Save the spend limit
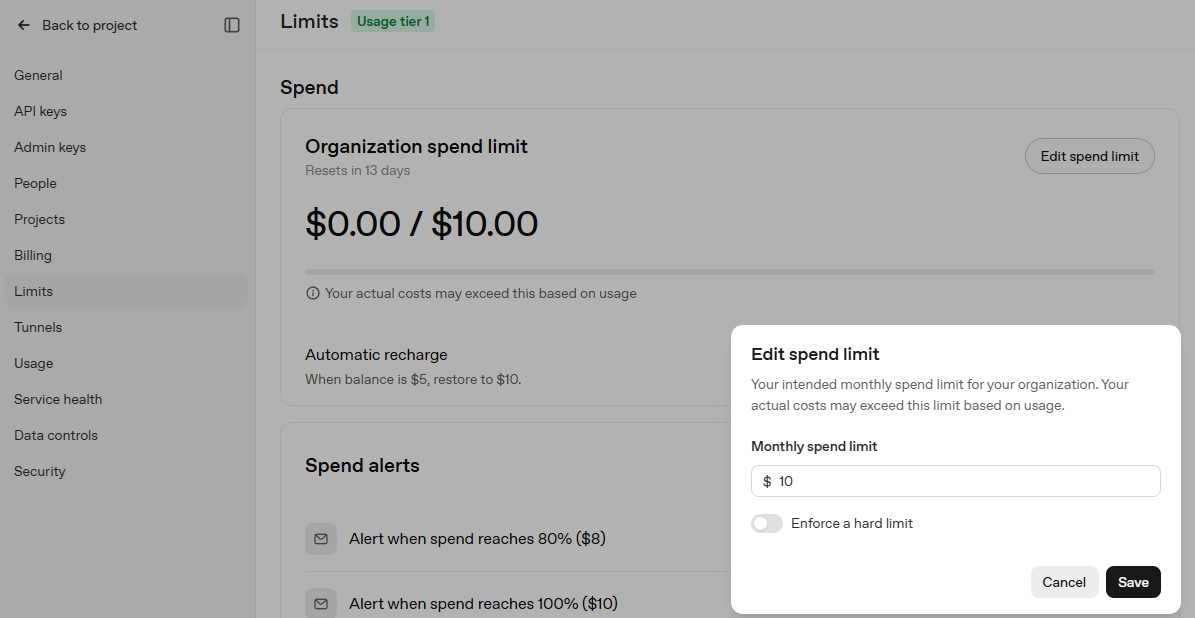1195x618 pixels. (1133, 582)
